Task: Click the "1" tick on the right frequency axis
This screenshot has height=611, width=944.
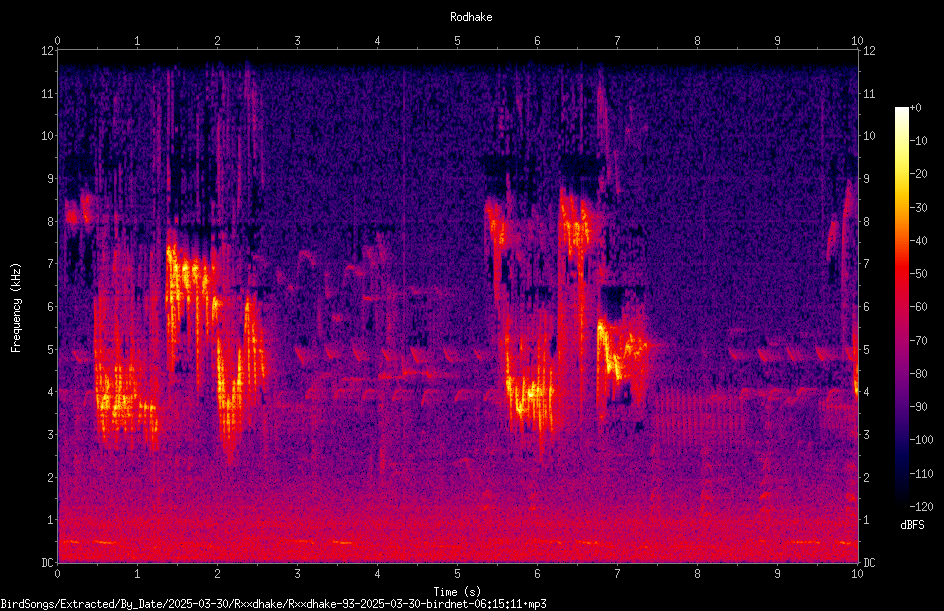Action: click(866, 520)
